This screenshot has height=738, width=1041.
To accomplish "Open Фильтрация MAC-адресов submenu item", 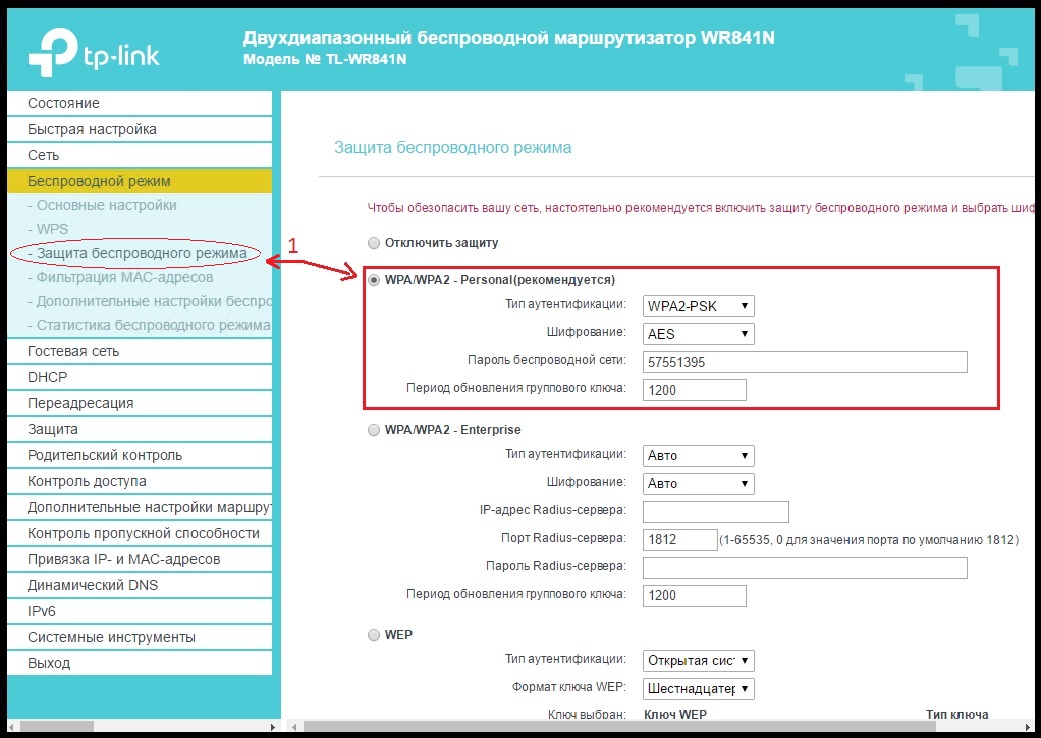I will pyautogui.click(x=120, y=277).
